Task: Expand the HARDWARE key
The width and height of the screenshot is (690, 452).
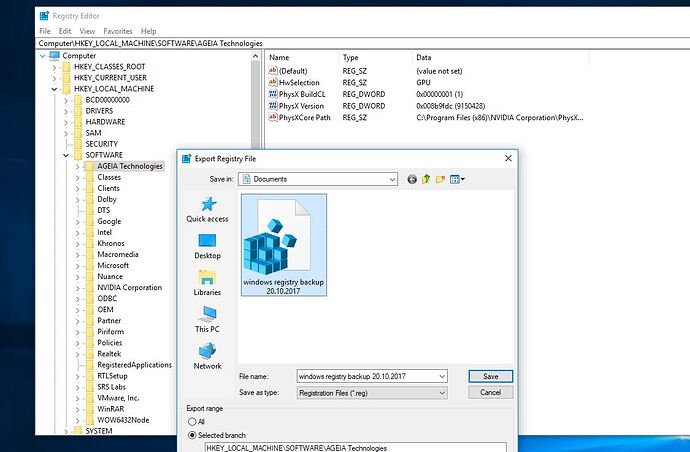Action: [66, 122]
